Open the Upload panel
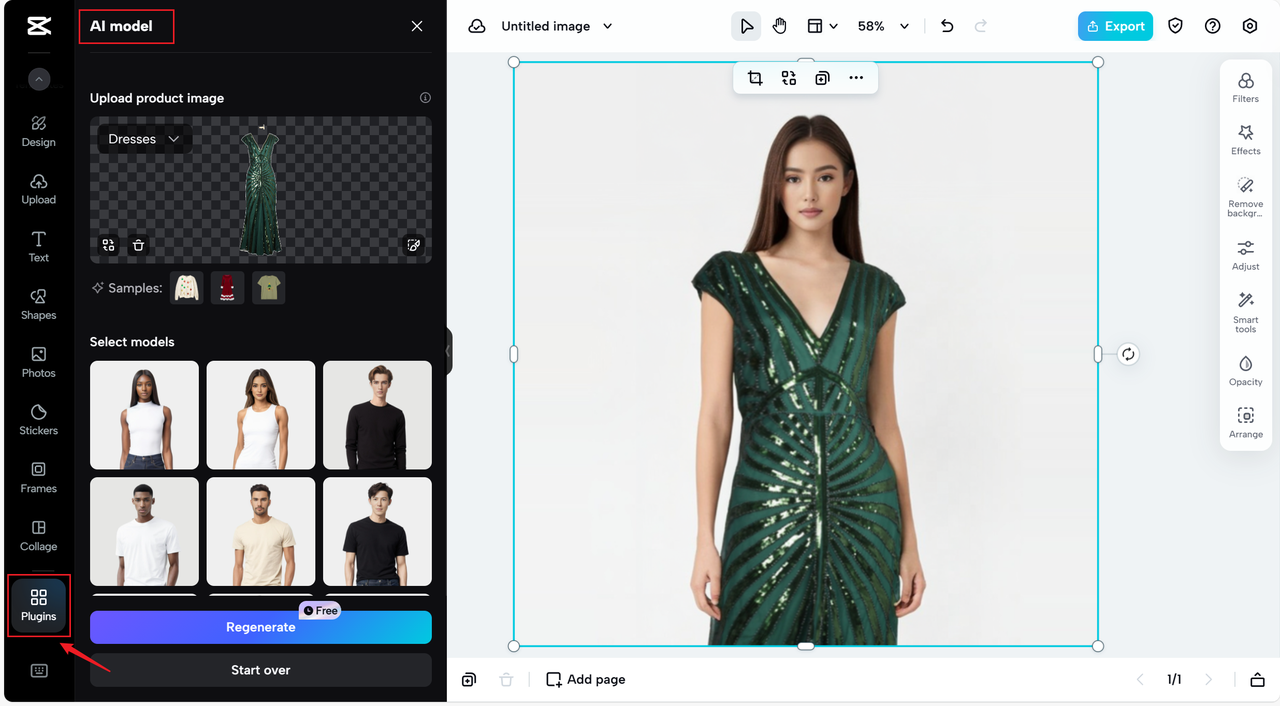1280x706 pixels. click(39, 189)
